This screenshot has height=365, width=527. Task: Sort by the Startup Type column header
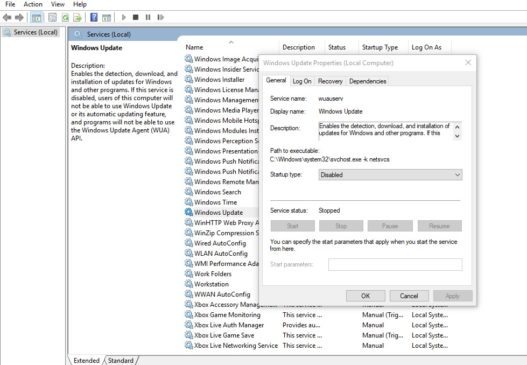click(380, 47)
